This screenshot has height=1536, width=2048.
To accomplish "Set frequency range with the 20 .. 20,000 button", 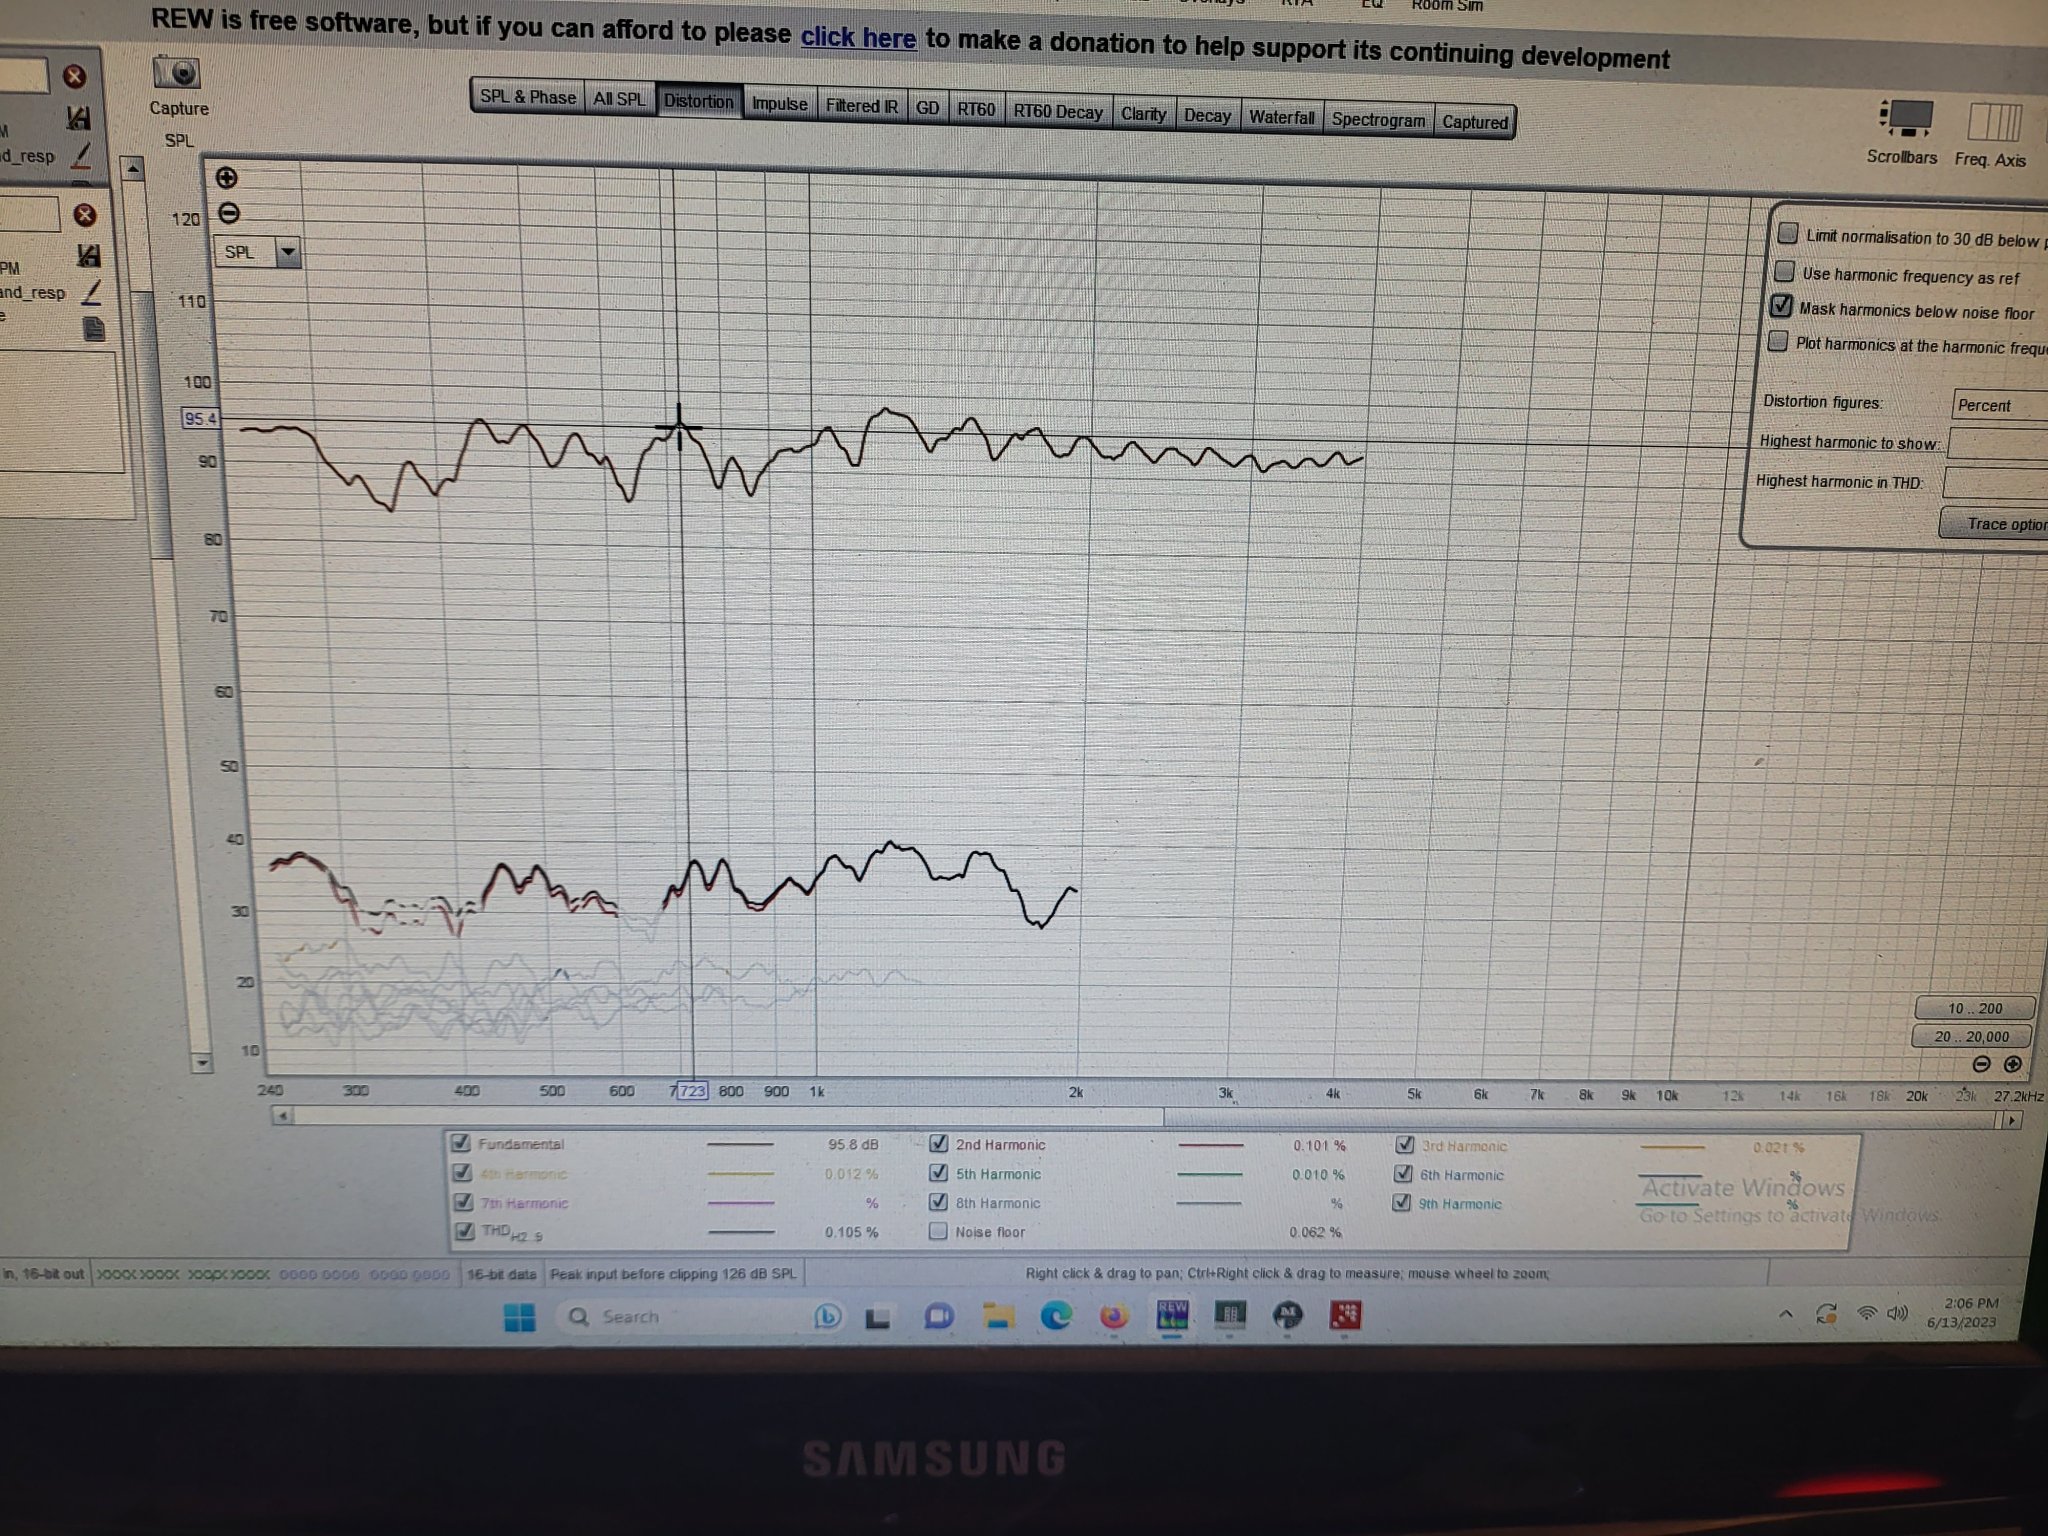I will point(1971,1036).
